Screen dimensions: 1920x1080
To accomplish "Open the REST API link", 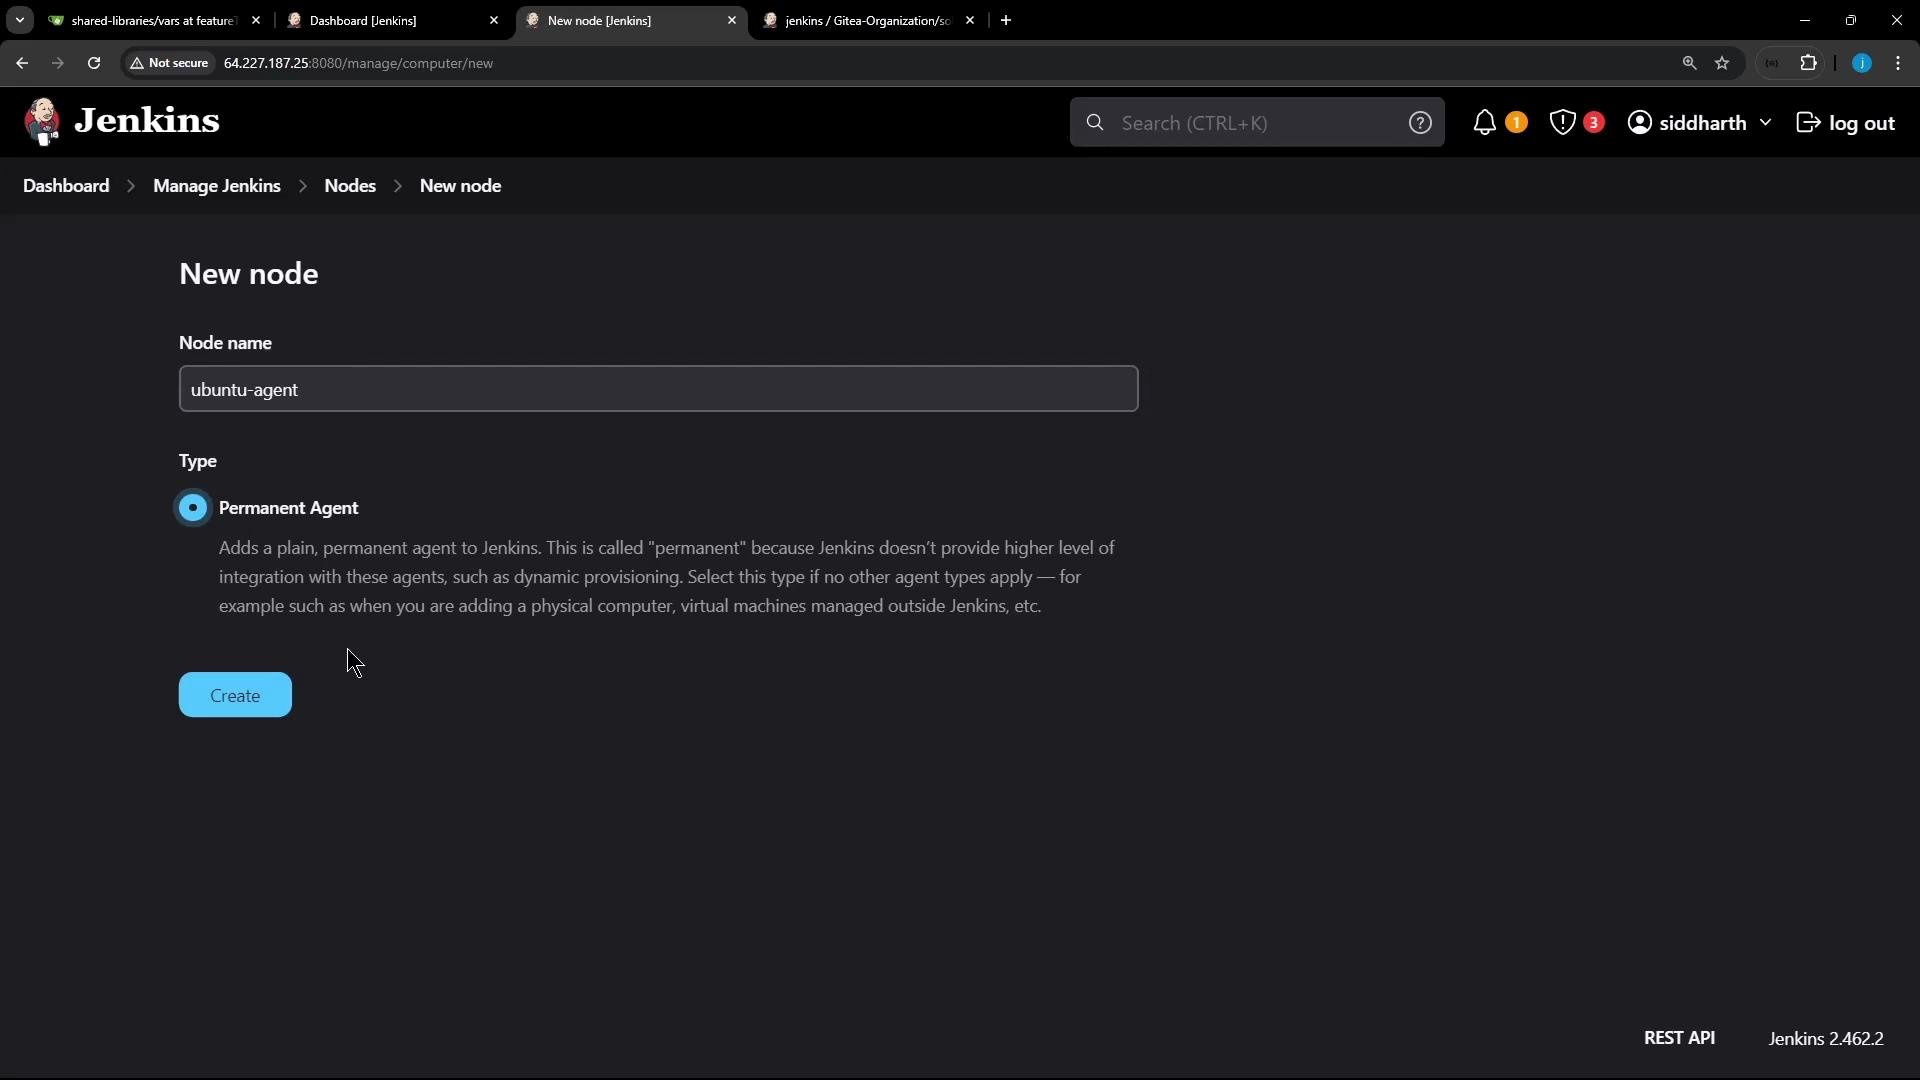I will coord(1679,1038).
